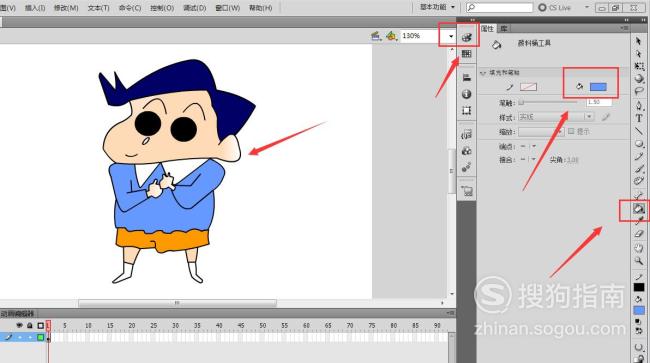
Task: Switch to the Library tab
Action: click(504, 29)
